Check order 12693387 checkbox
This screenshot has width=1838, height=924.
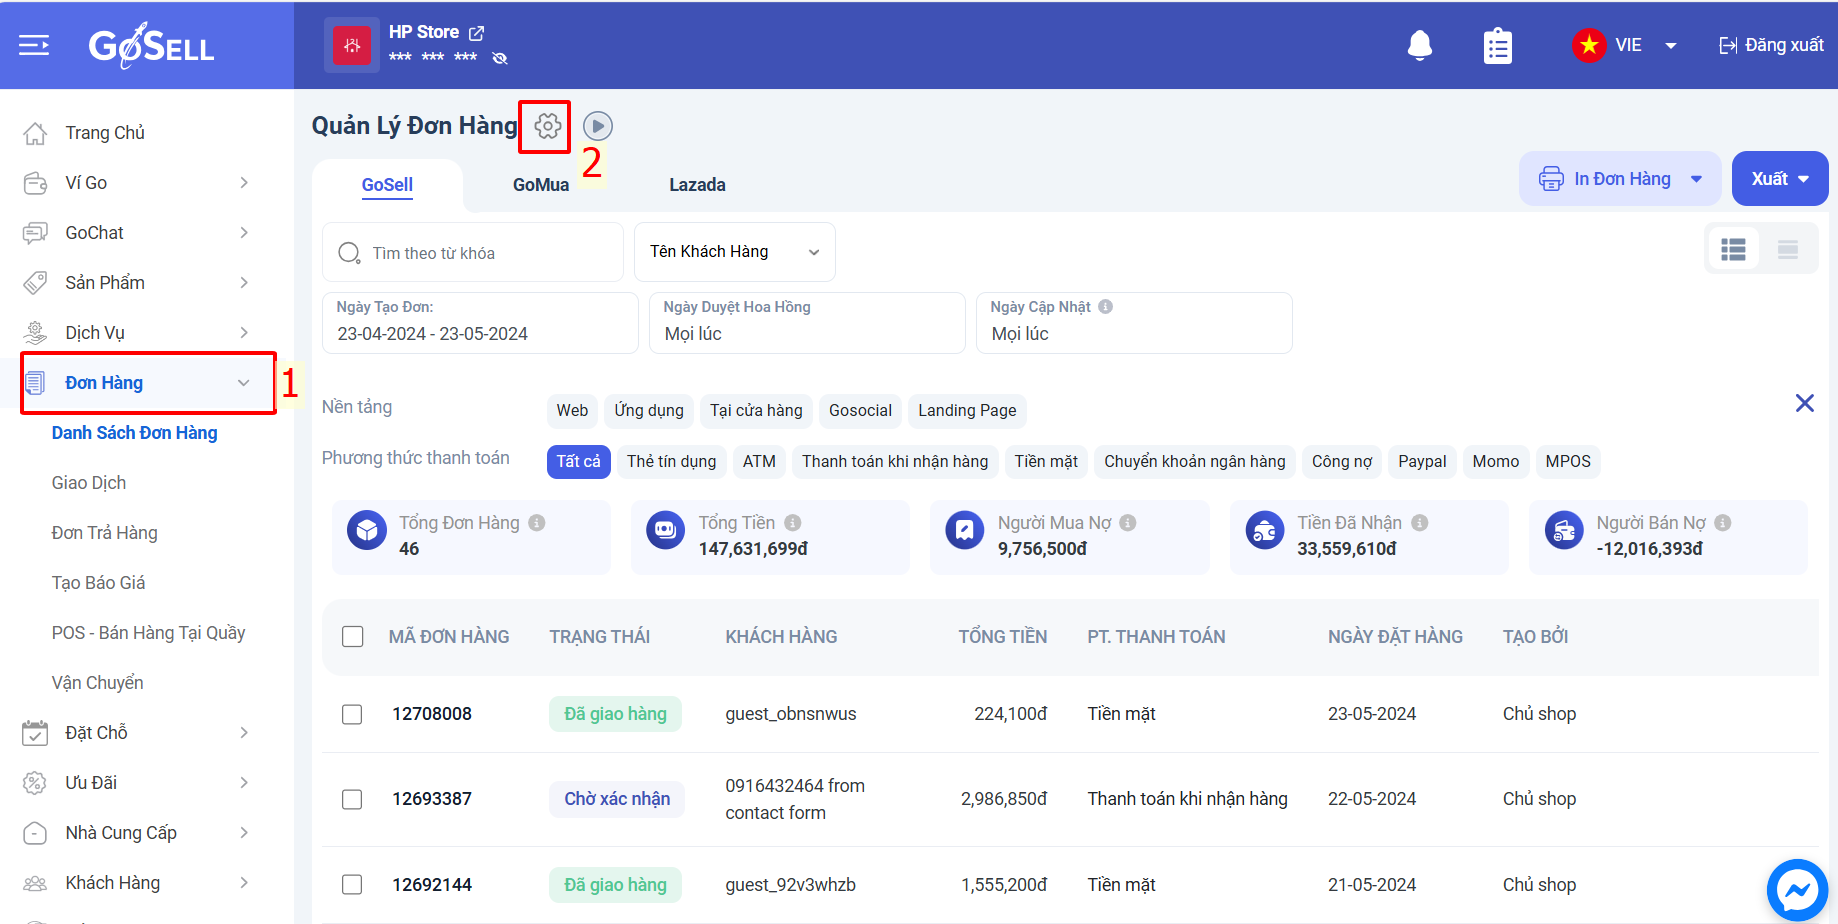click(352, 799)
